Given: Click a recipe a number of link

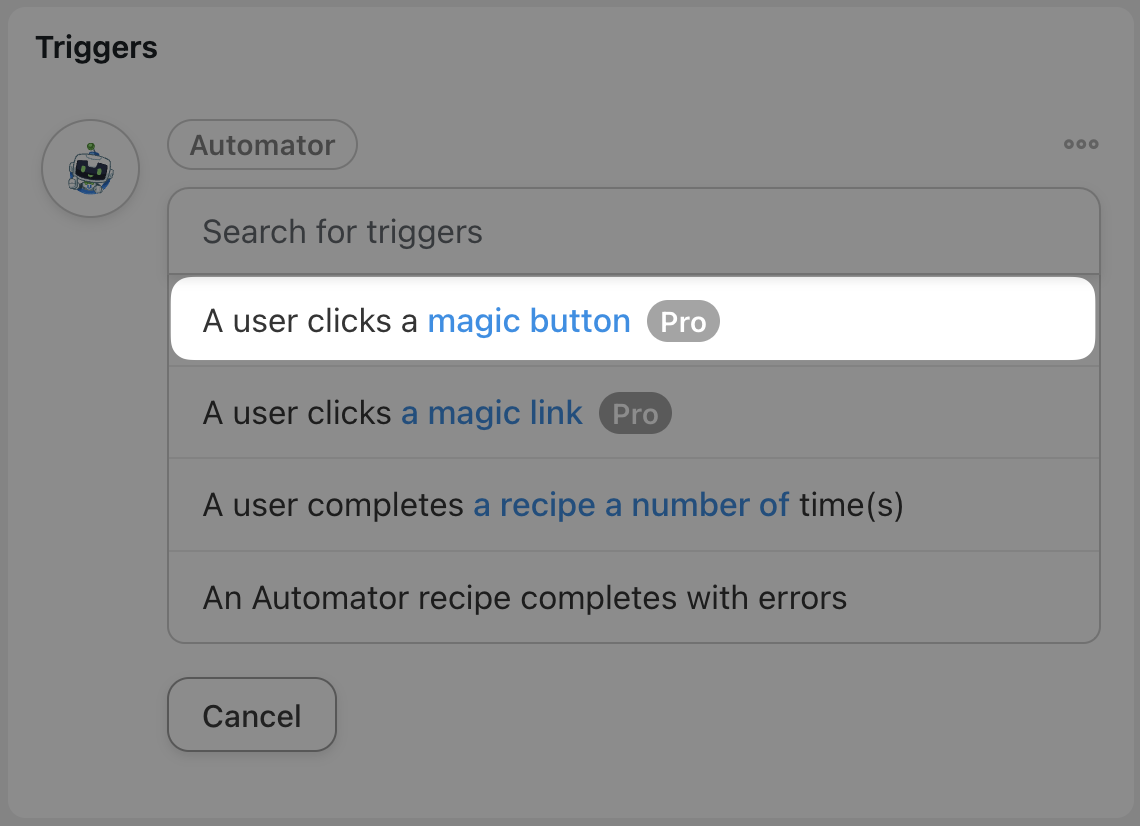Looking at the screenshot, I should pyautogui.click(x=630, y=505).
